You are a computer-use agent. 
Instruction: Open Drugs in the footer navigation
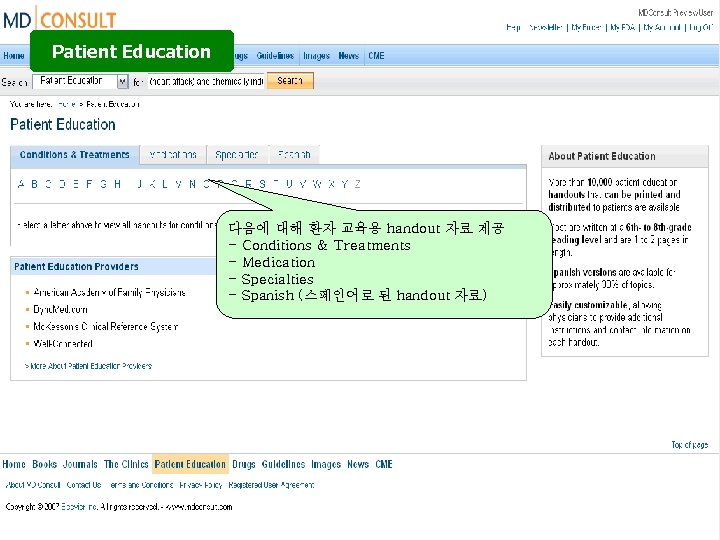click(243, 464)
